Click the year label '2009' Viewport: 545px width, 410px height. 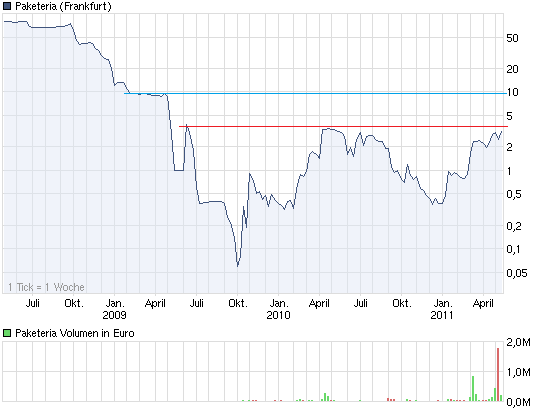pos(114,315)
